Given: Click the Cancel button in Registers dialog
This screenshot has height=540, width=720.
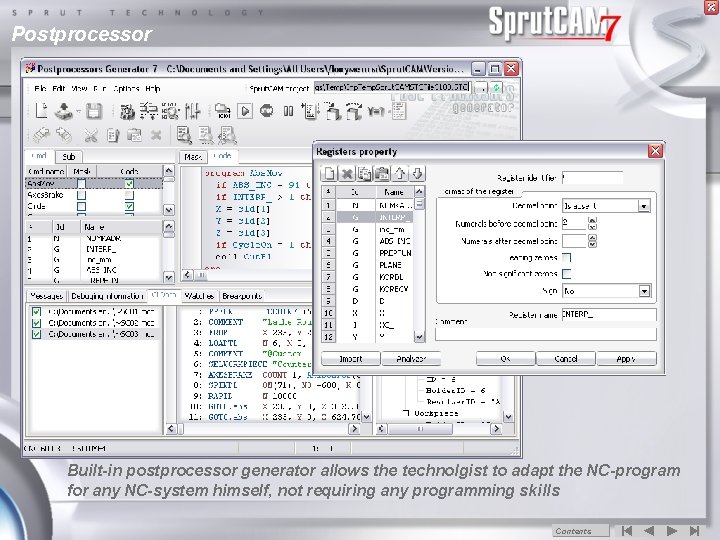Looking at the screenshot, I should tap(566, 359).
